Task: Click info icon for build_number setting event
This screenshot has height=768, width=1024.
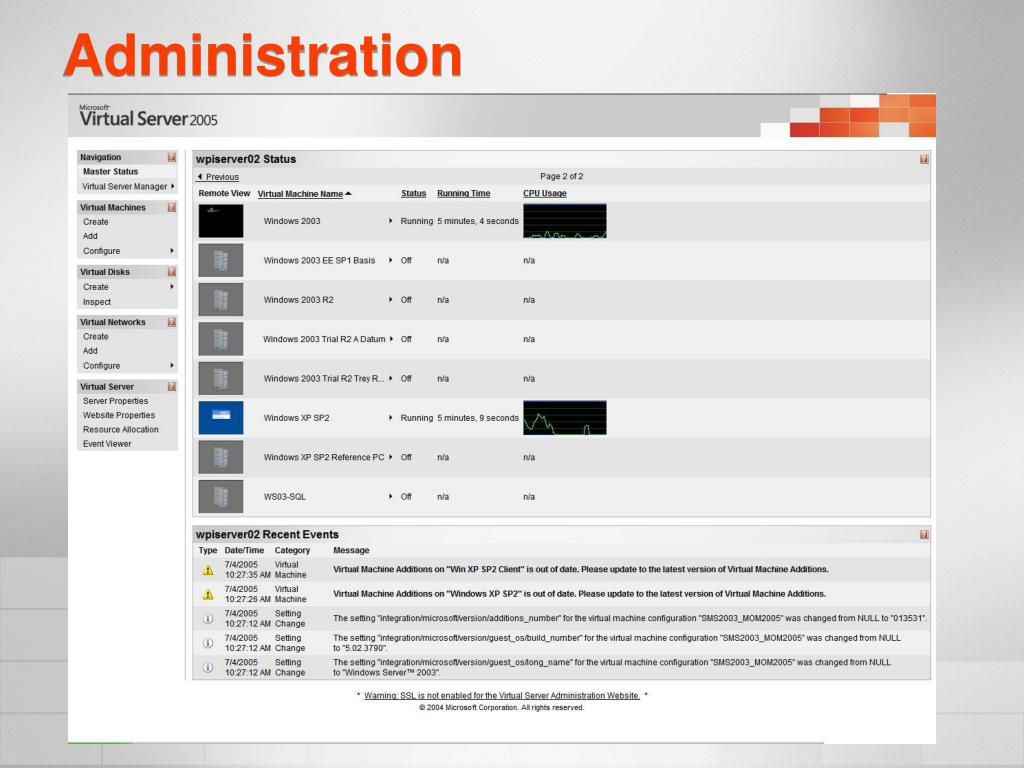Action: click(208, 643)
